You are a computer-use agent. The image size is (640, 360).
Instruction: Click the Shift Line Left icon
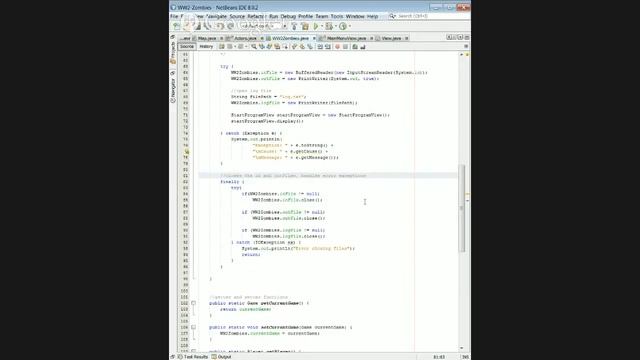(x=320, y=47)
